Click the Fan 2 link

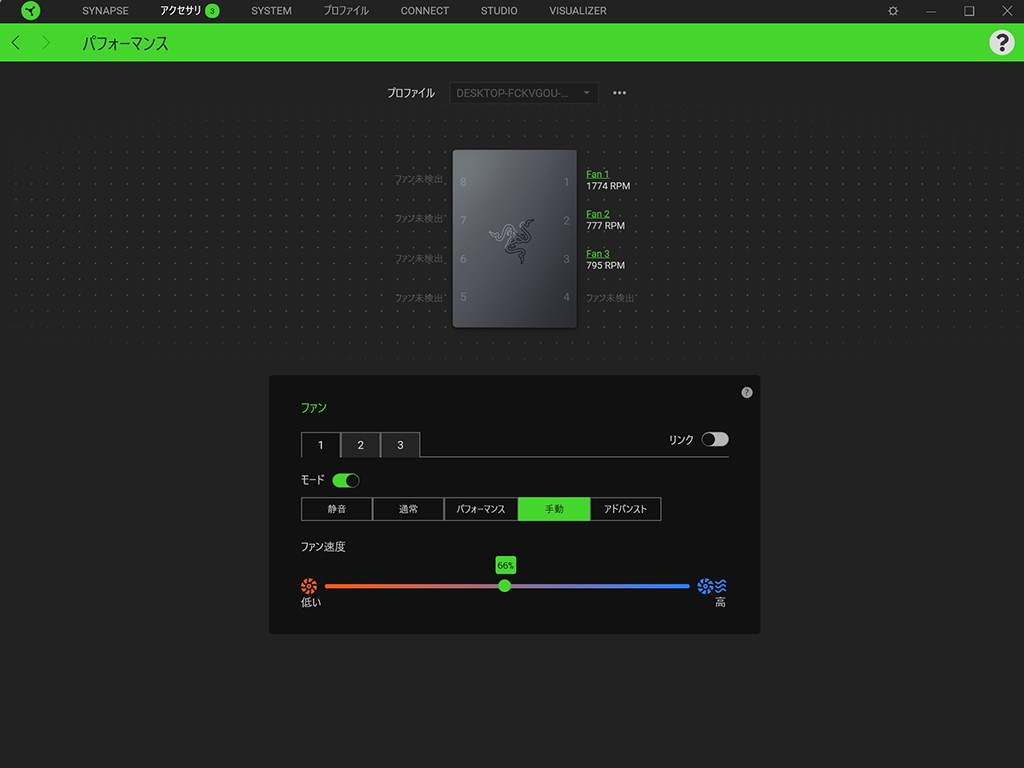[598, 214]
